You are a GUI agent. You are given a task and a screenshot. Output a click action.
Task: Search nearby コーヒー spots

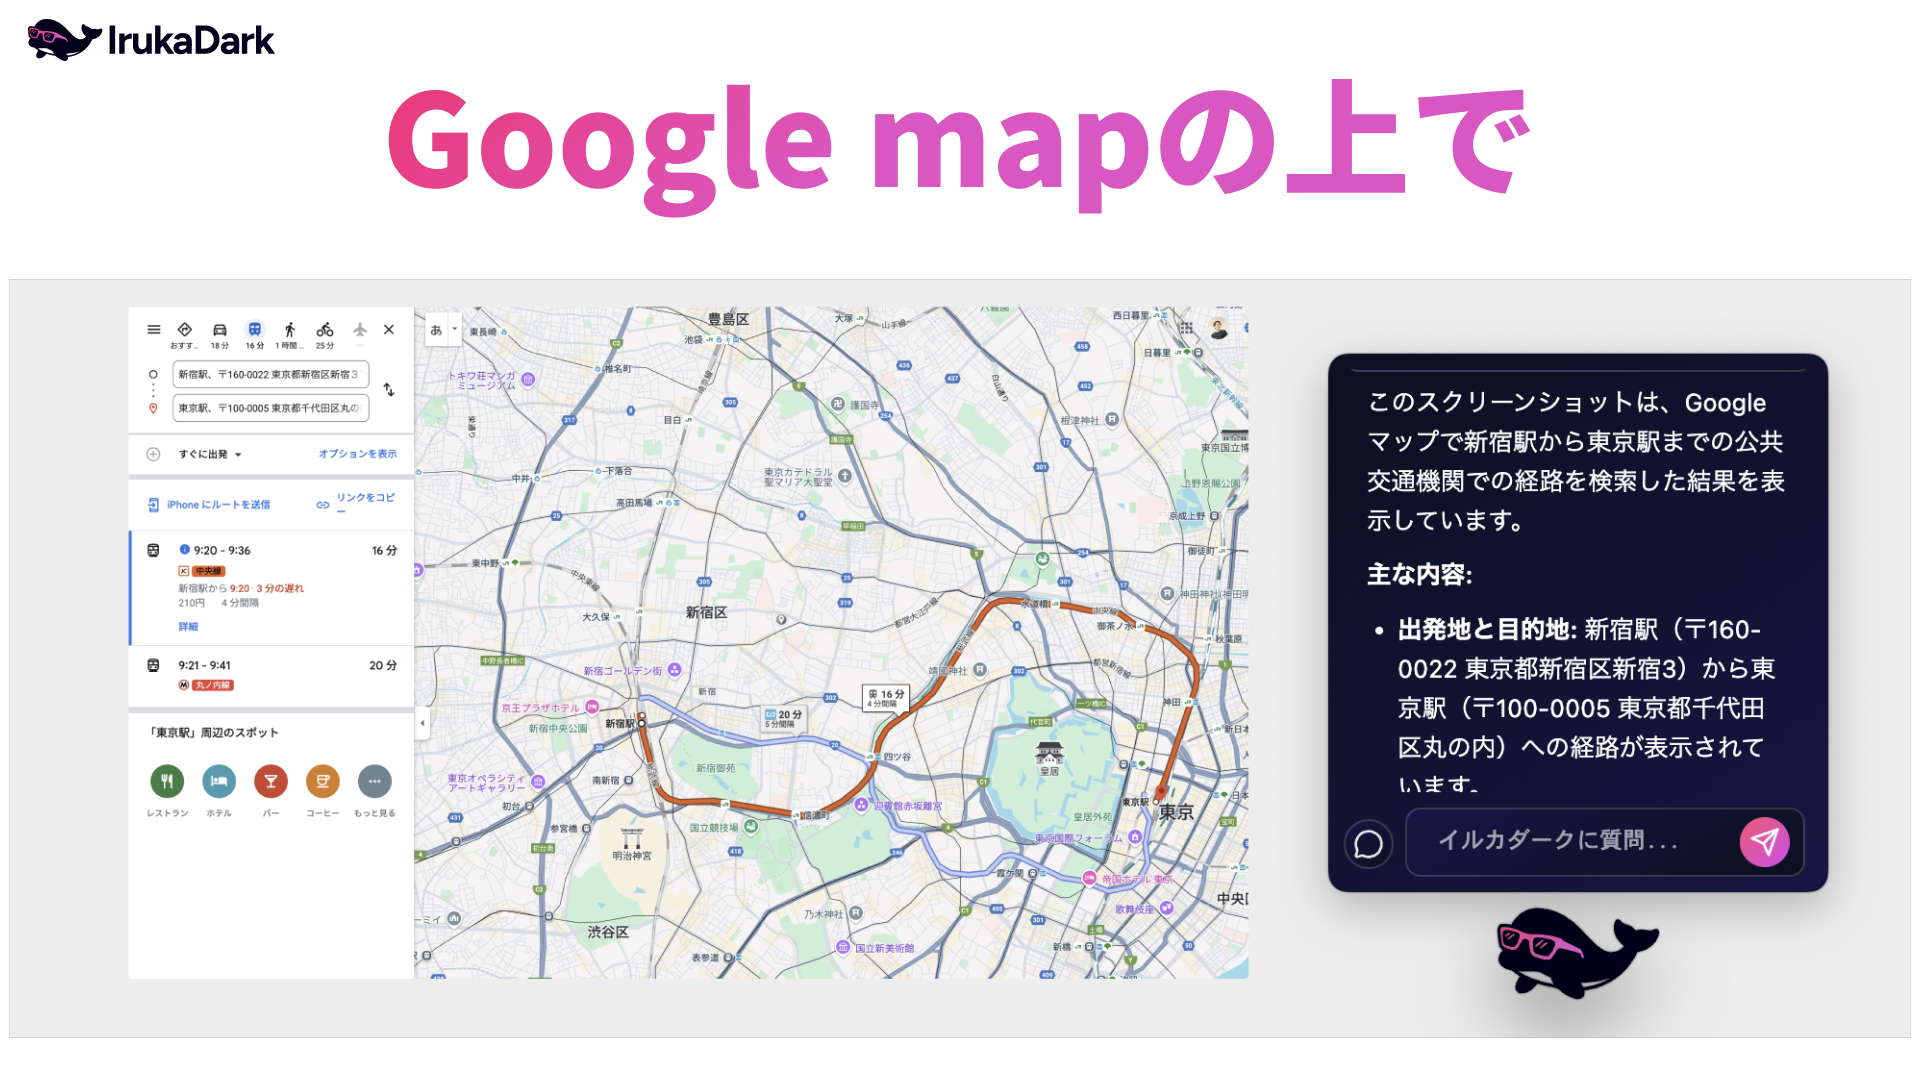pyautogui.click(x=322, y=781)
